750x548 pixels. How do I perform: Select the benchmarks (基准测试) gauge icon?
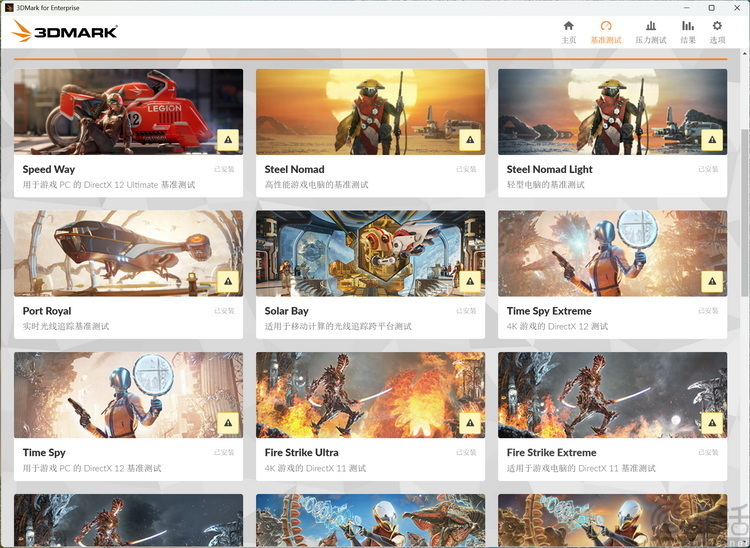click(x=606, y=26)
